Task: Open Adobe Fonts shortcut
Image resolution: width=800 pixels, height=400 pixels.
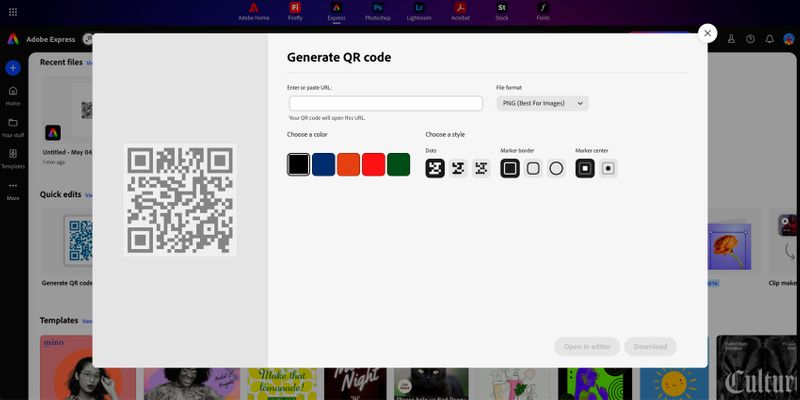Action: point(543,12)
